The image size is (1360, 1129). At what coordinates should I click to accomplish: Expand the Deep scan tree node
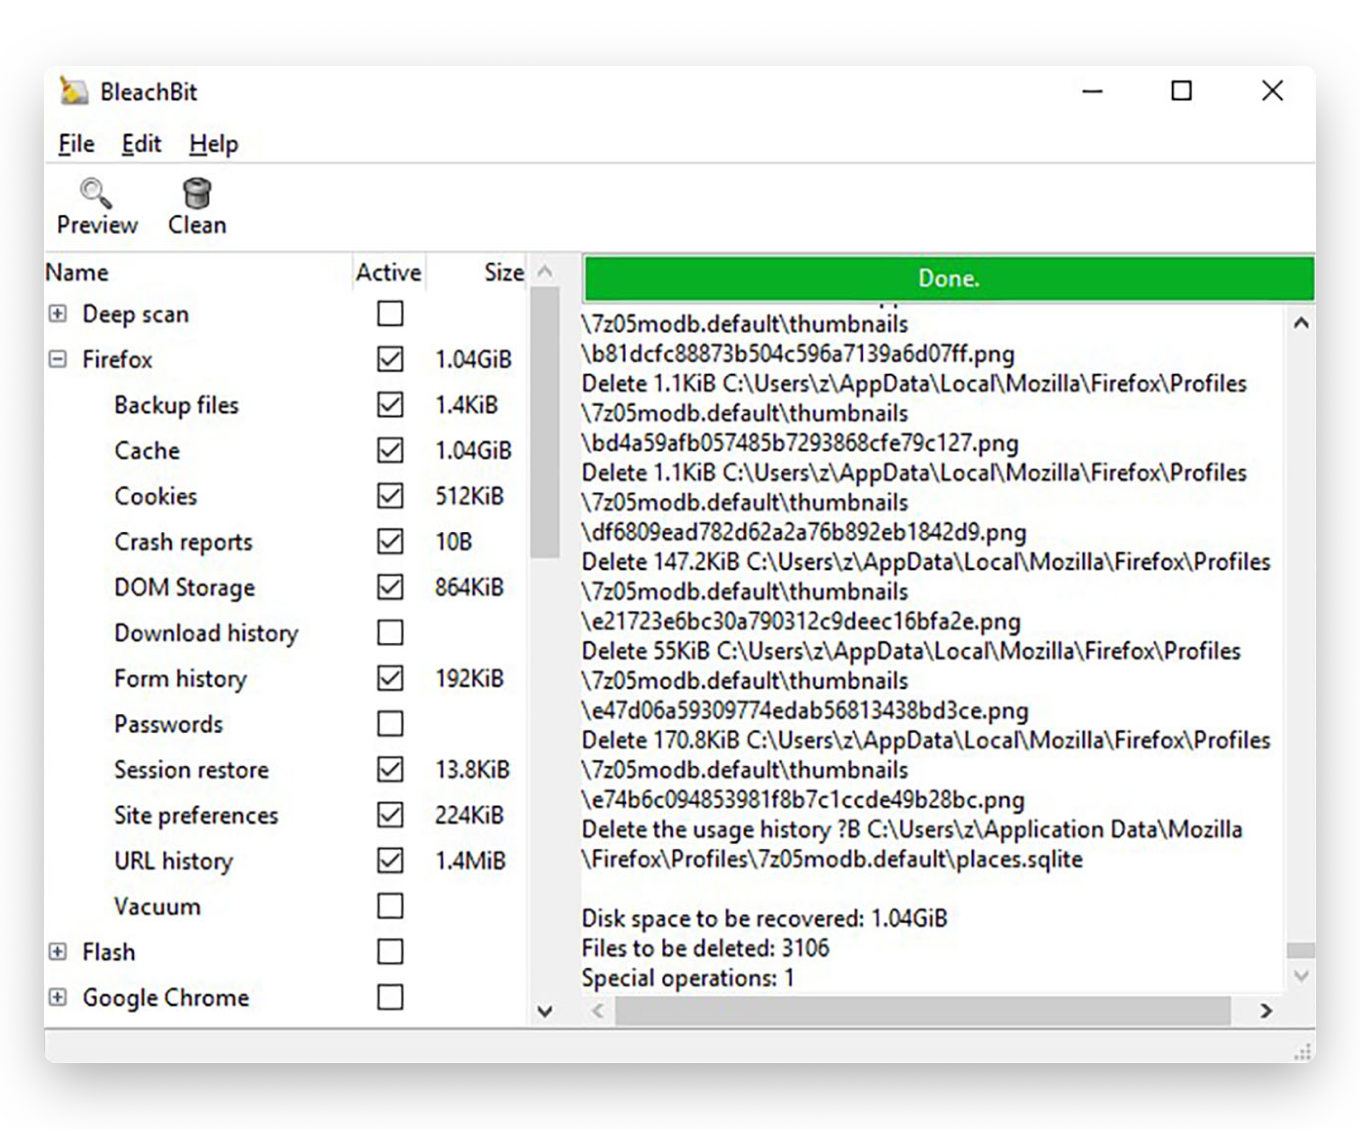(x=58, y=314)
